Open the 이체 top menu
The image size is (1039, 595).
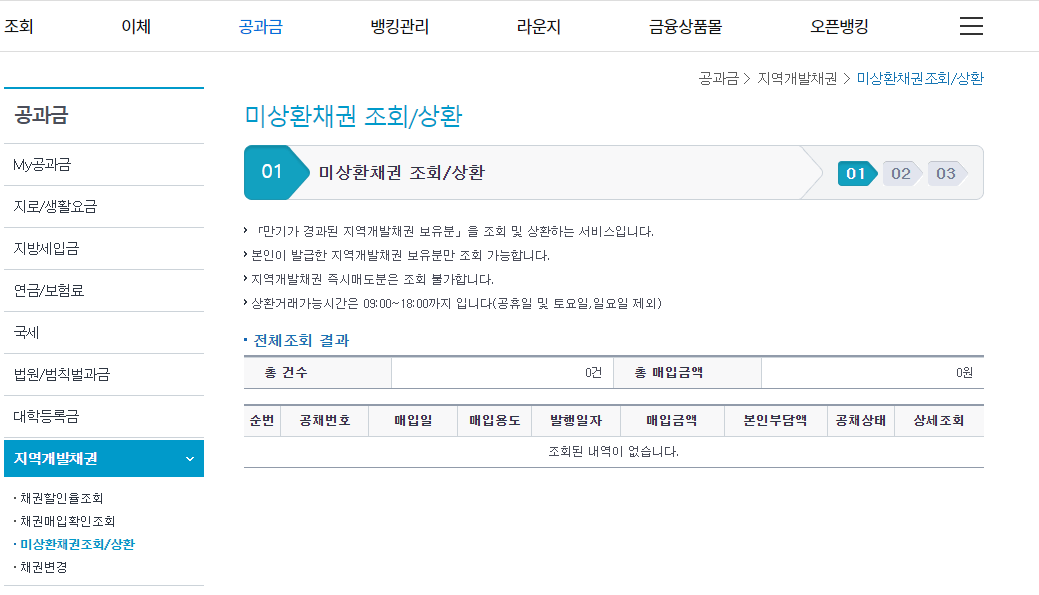[x=136, y=27]
